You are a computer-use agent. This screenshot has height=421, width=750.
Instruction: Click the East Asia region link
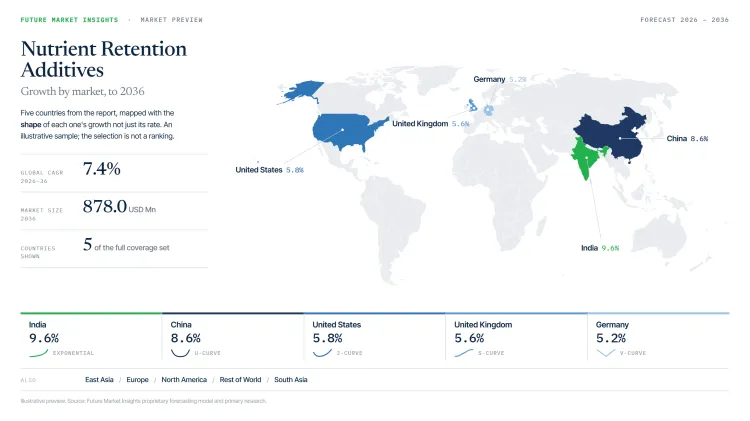coord(99,379)
